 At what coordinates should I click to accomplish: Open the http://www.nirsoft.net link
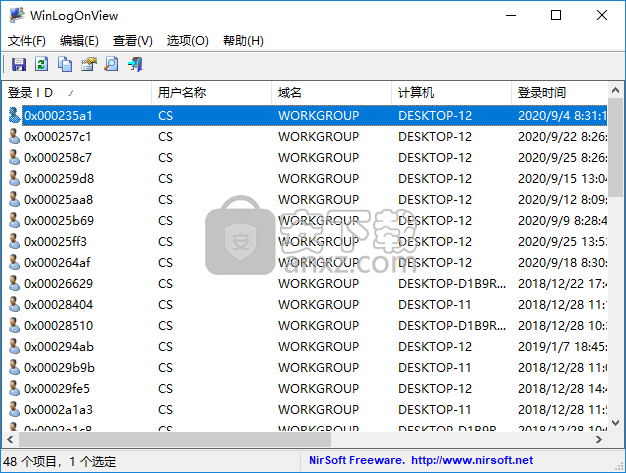(x=472, y=460)
